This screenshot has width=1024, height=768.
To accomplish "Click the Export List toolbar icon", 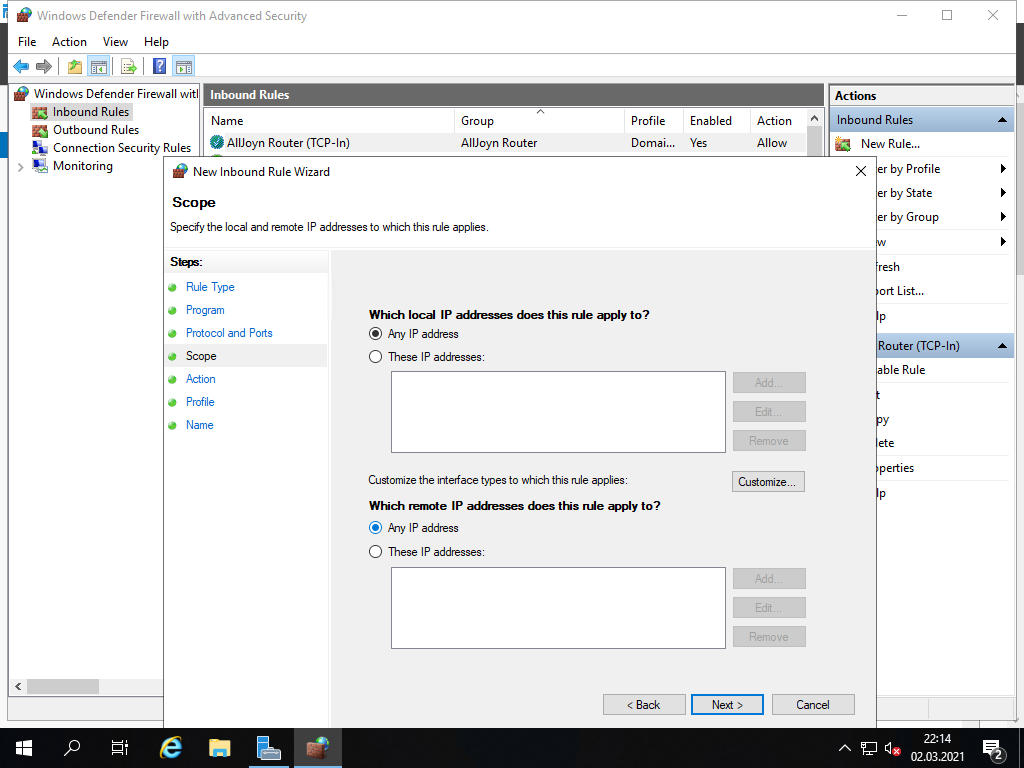I will (128, 66).
